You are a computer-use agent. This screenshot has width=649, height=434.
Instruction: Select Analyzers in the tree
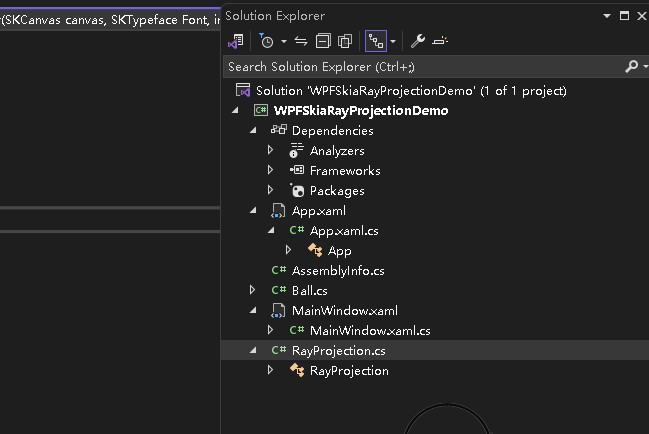coord(337,151)
